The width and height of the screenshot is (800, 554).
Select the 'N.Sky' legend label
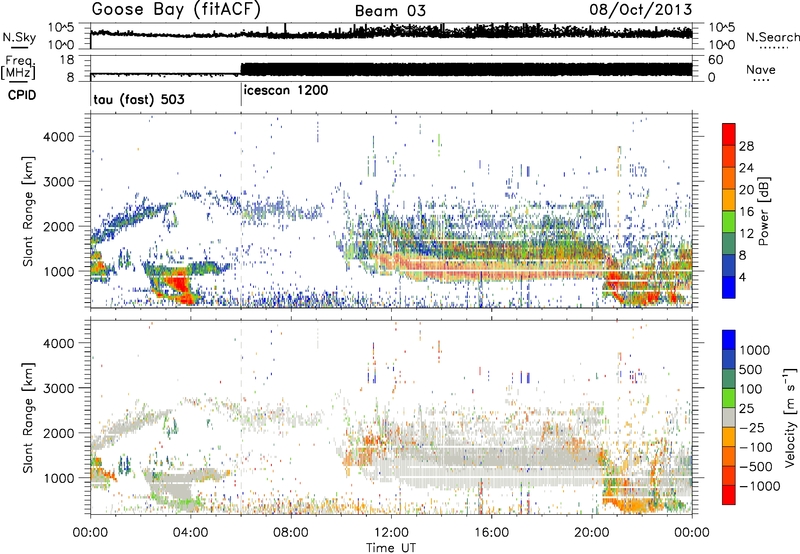click(19, 37)
